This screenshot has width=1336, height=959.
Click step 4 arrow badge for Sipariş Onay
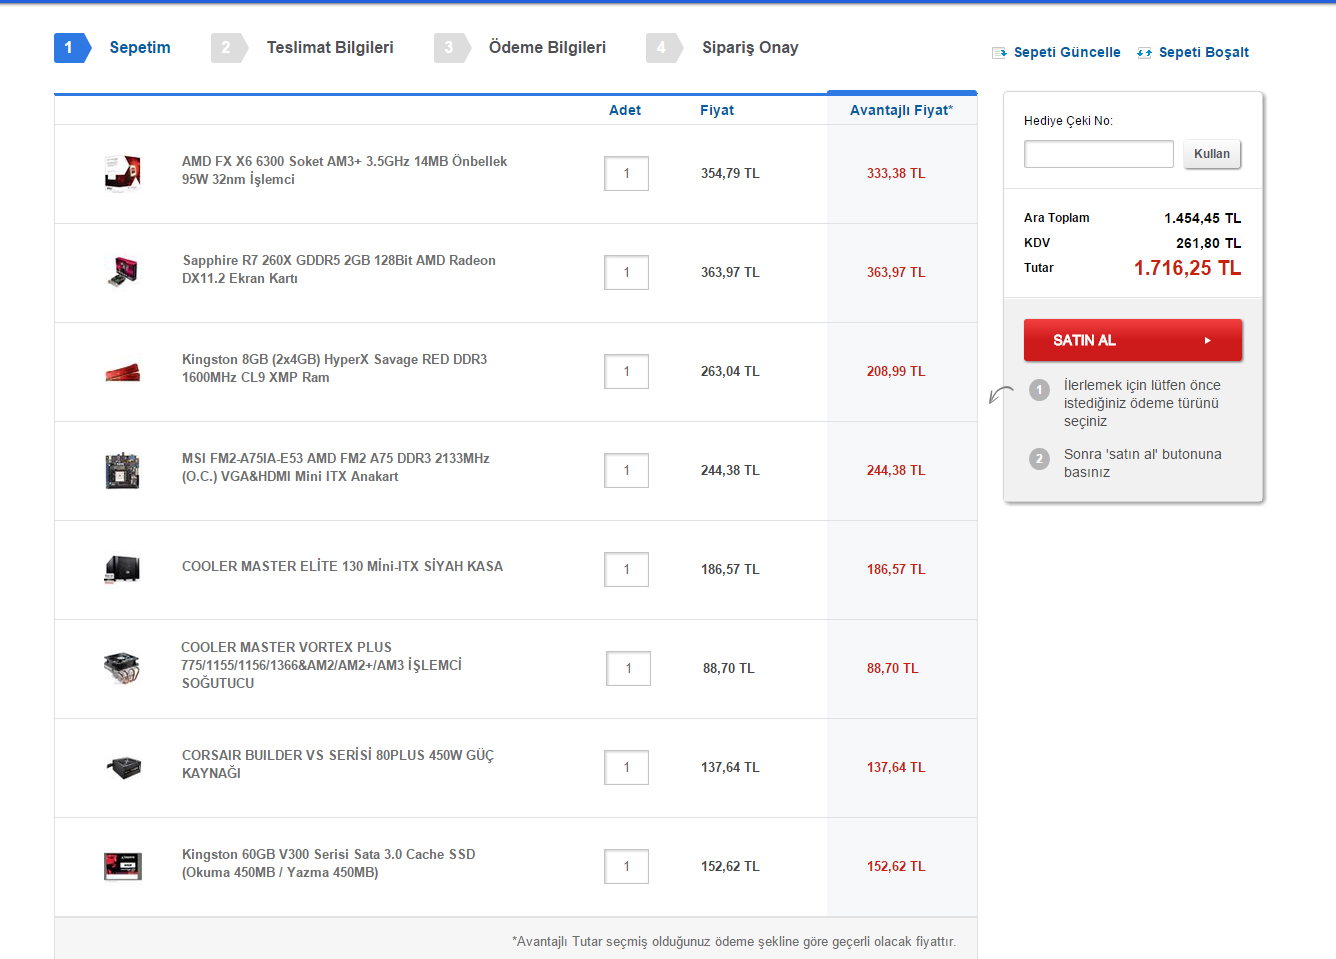click(665, 48)
